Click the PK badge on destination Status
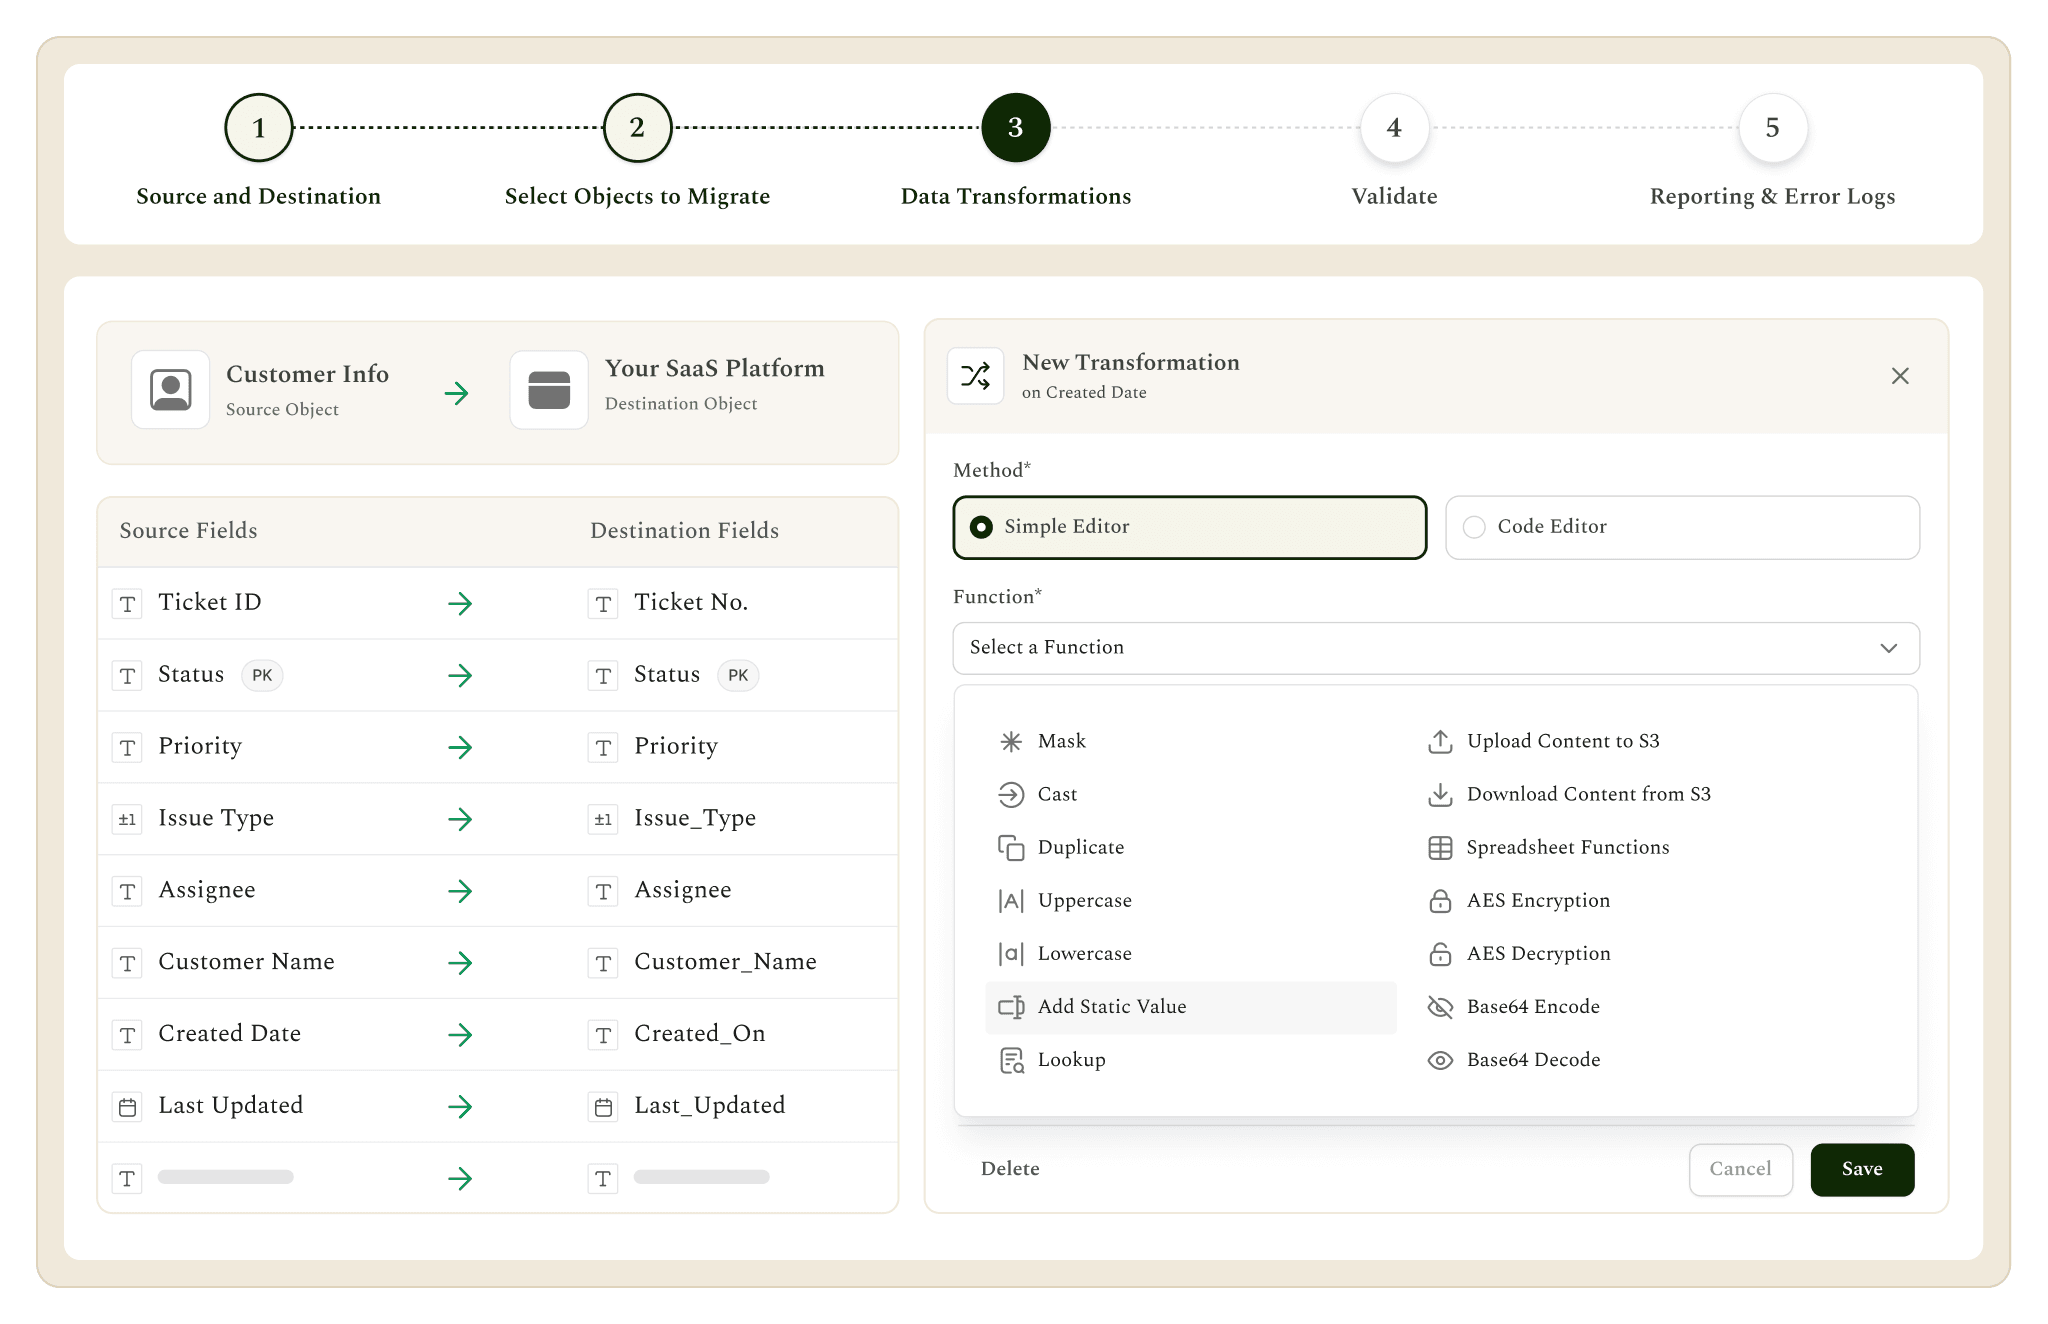 click(738, 676)
